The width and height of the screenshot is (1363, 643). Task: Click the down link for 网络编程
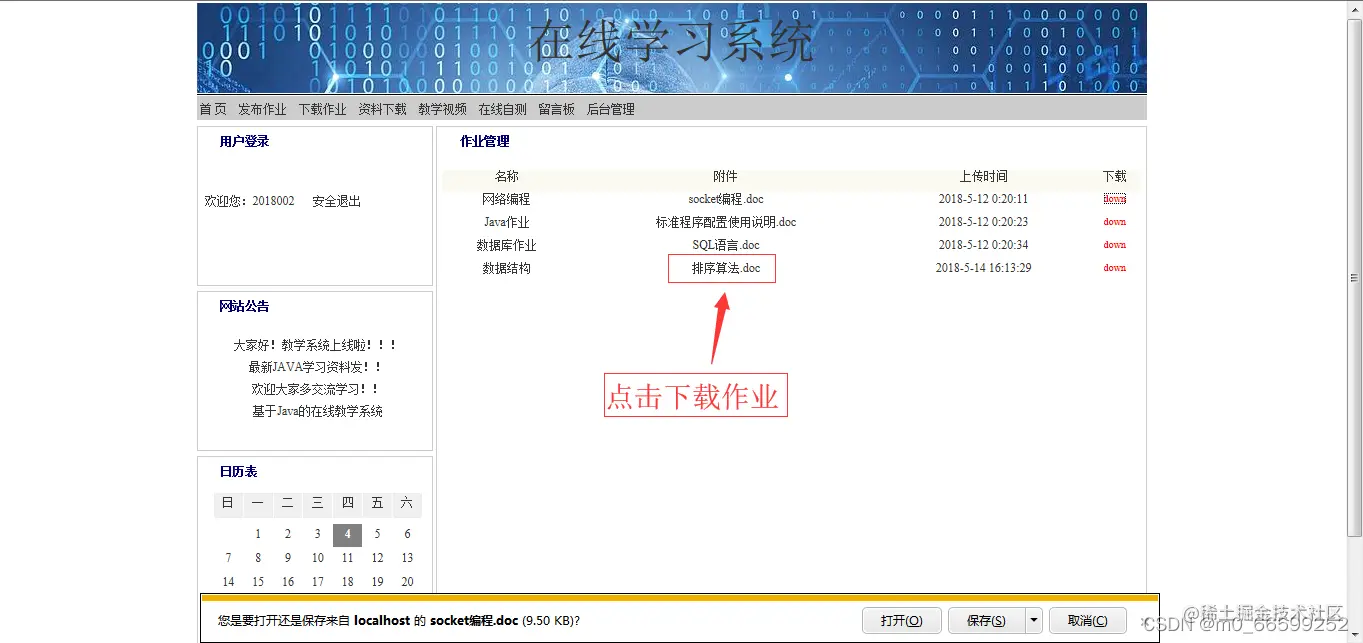point(1114,198)
